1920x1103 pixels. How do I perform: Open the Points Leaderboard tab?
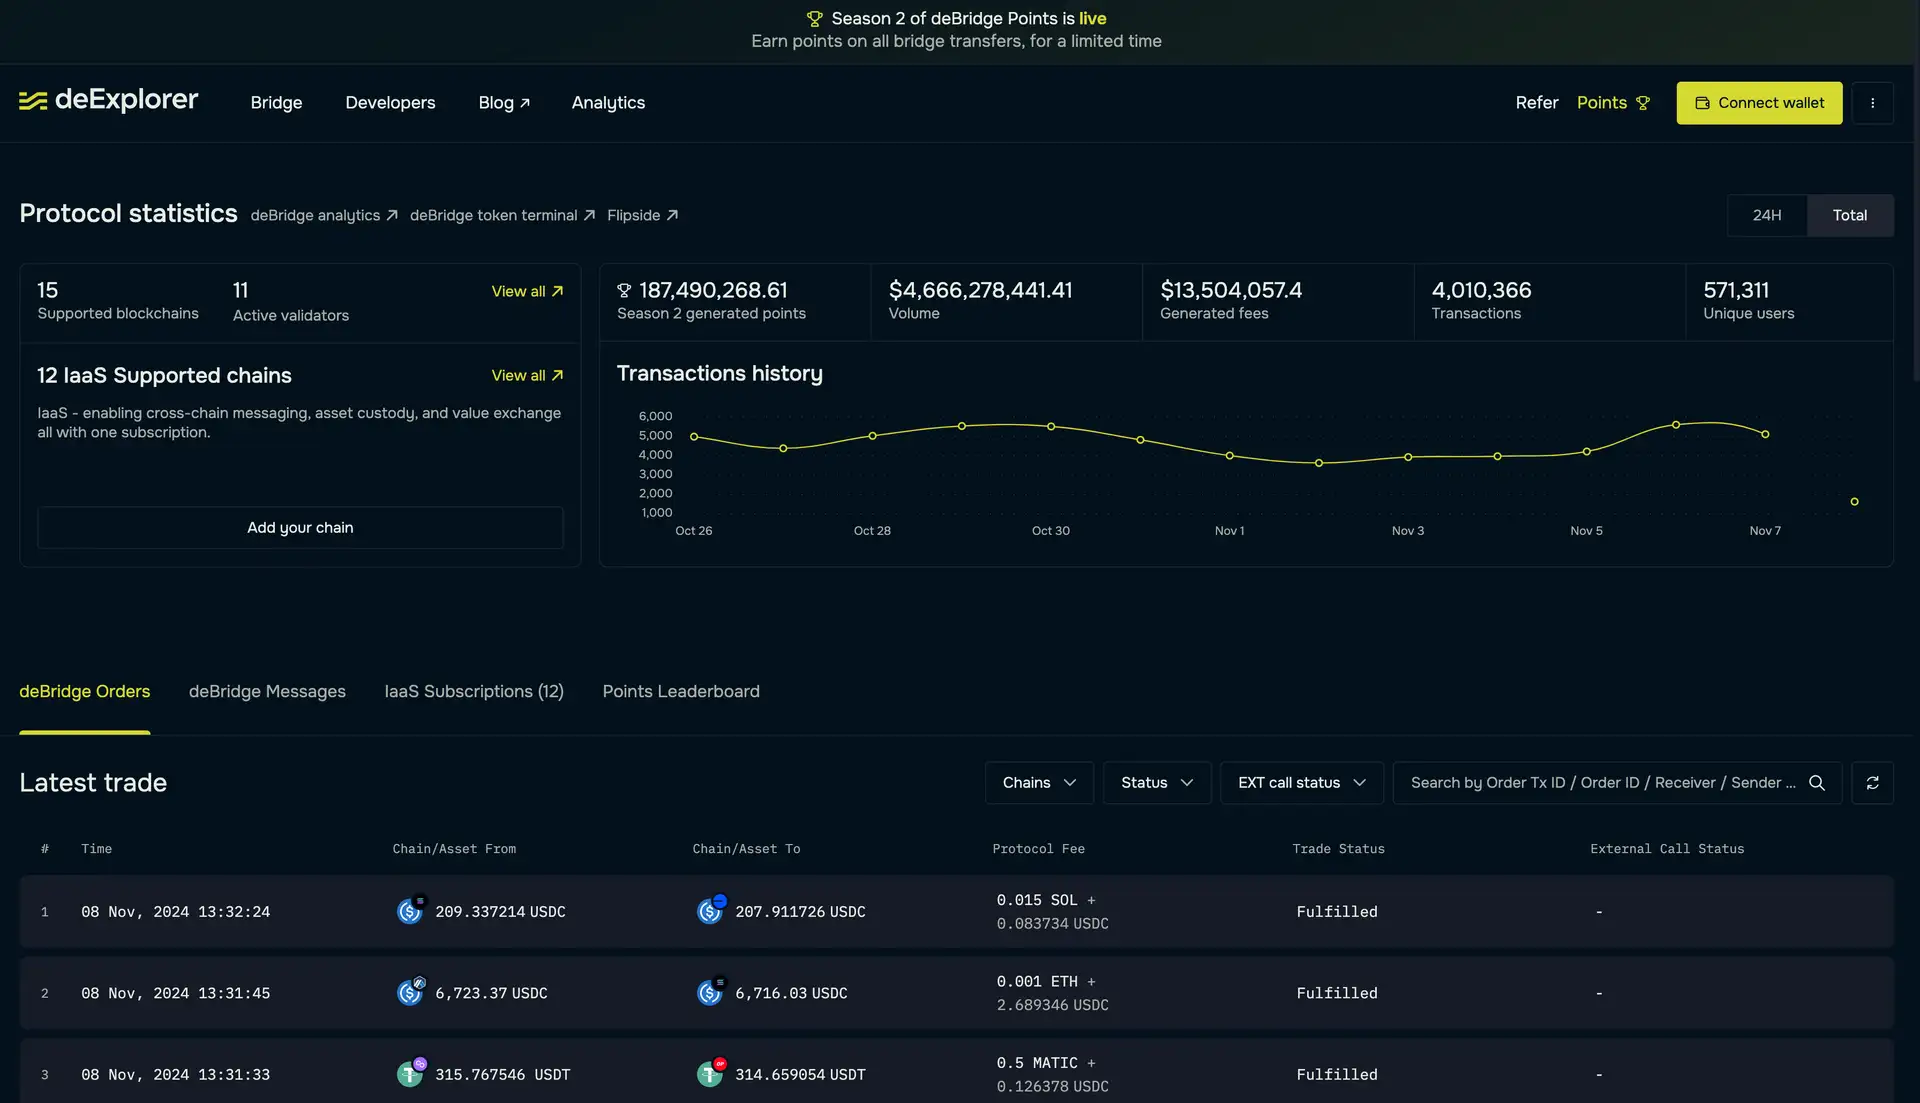[681, 692]
